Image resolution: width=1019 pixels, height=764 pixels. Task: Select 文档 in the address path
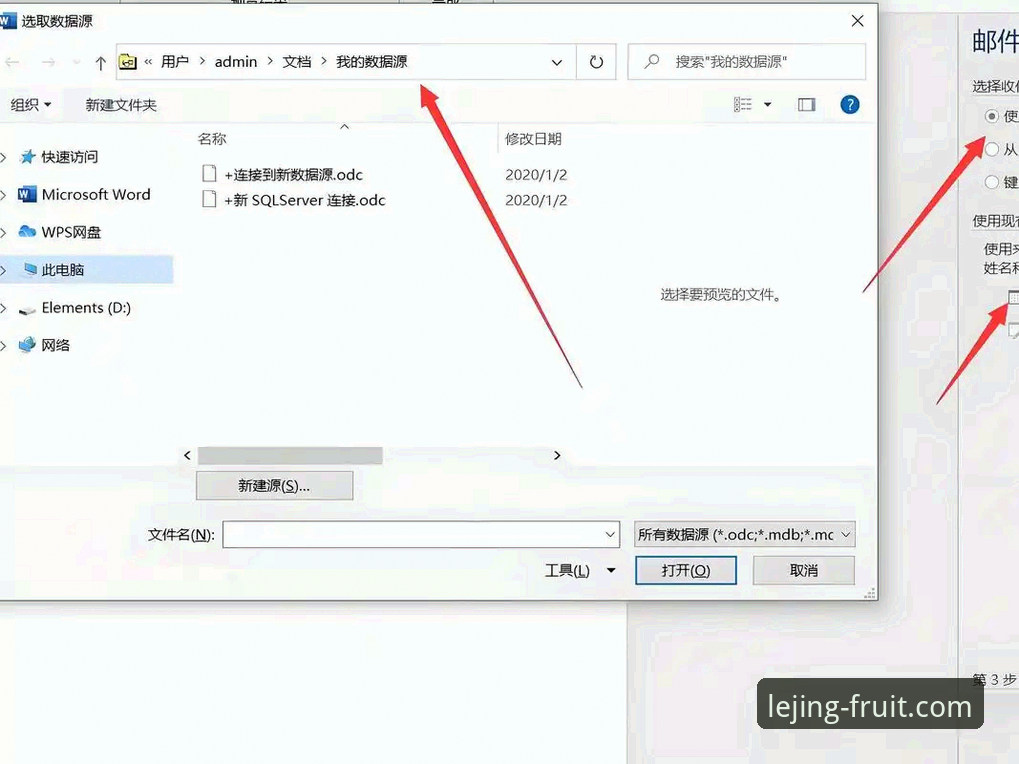[296, 62]
